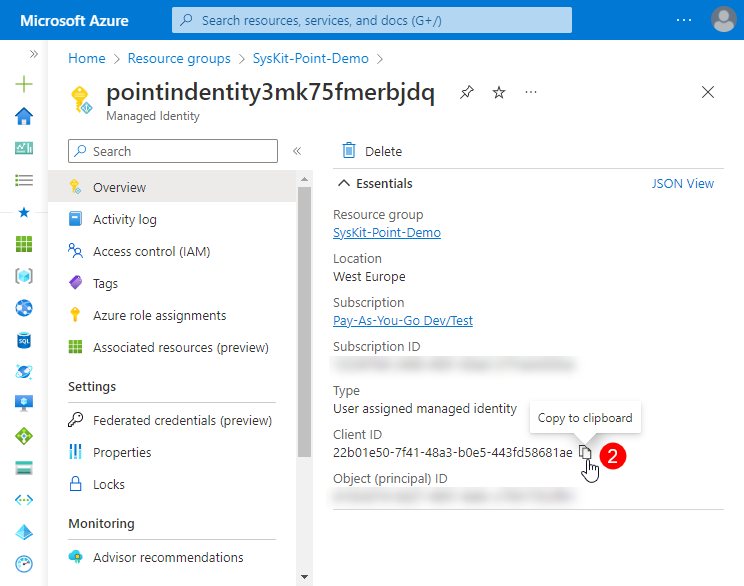Select Overview in resource menu
The image size is (744, 586).
pos(172,187)
